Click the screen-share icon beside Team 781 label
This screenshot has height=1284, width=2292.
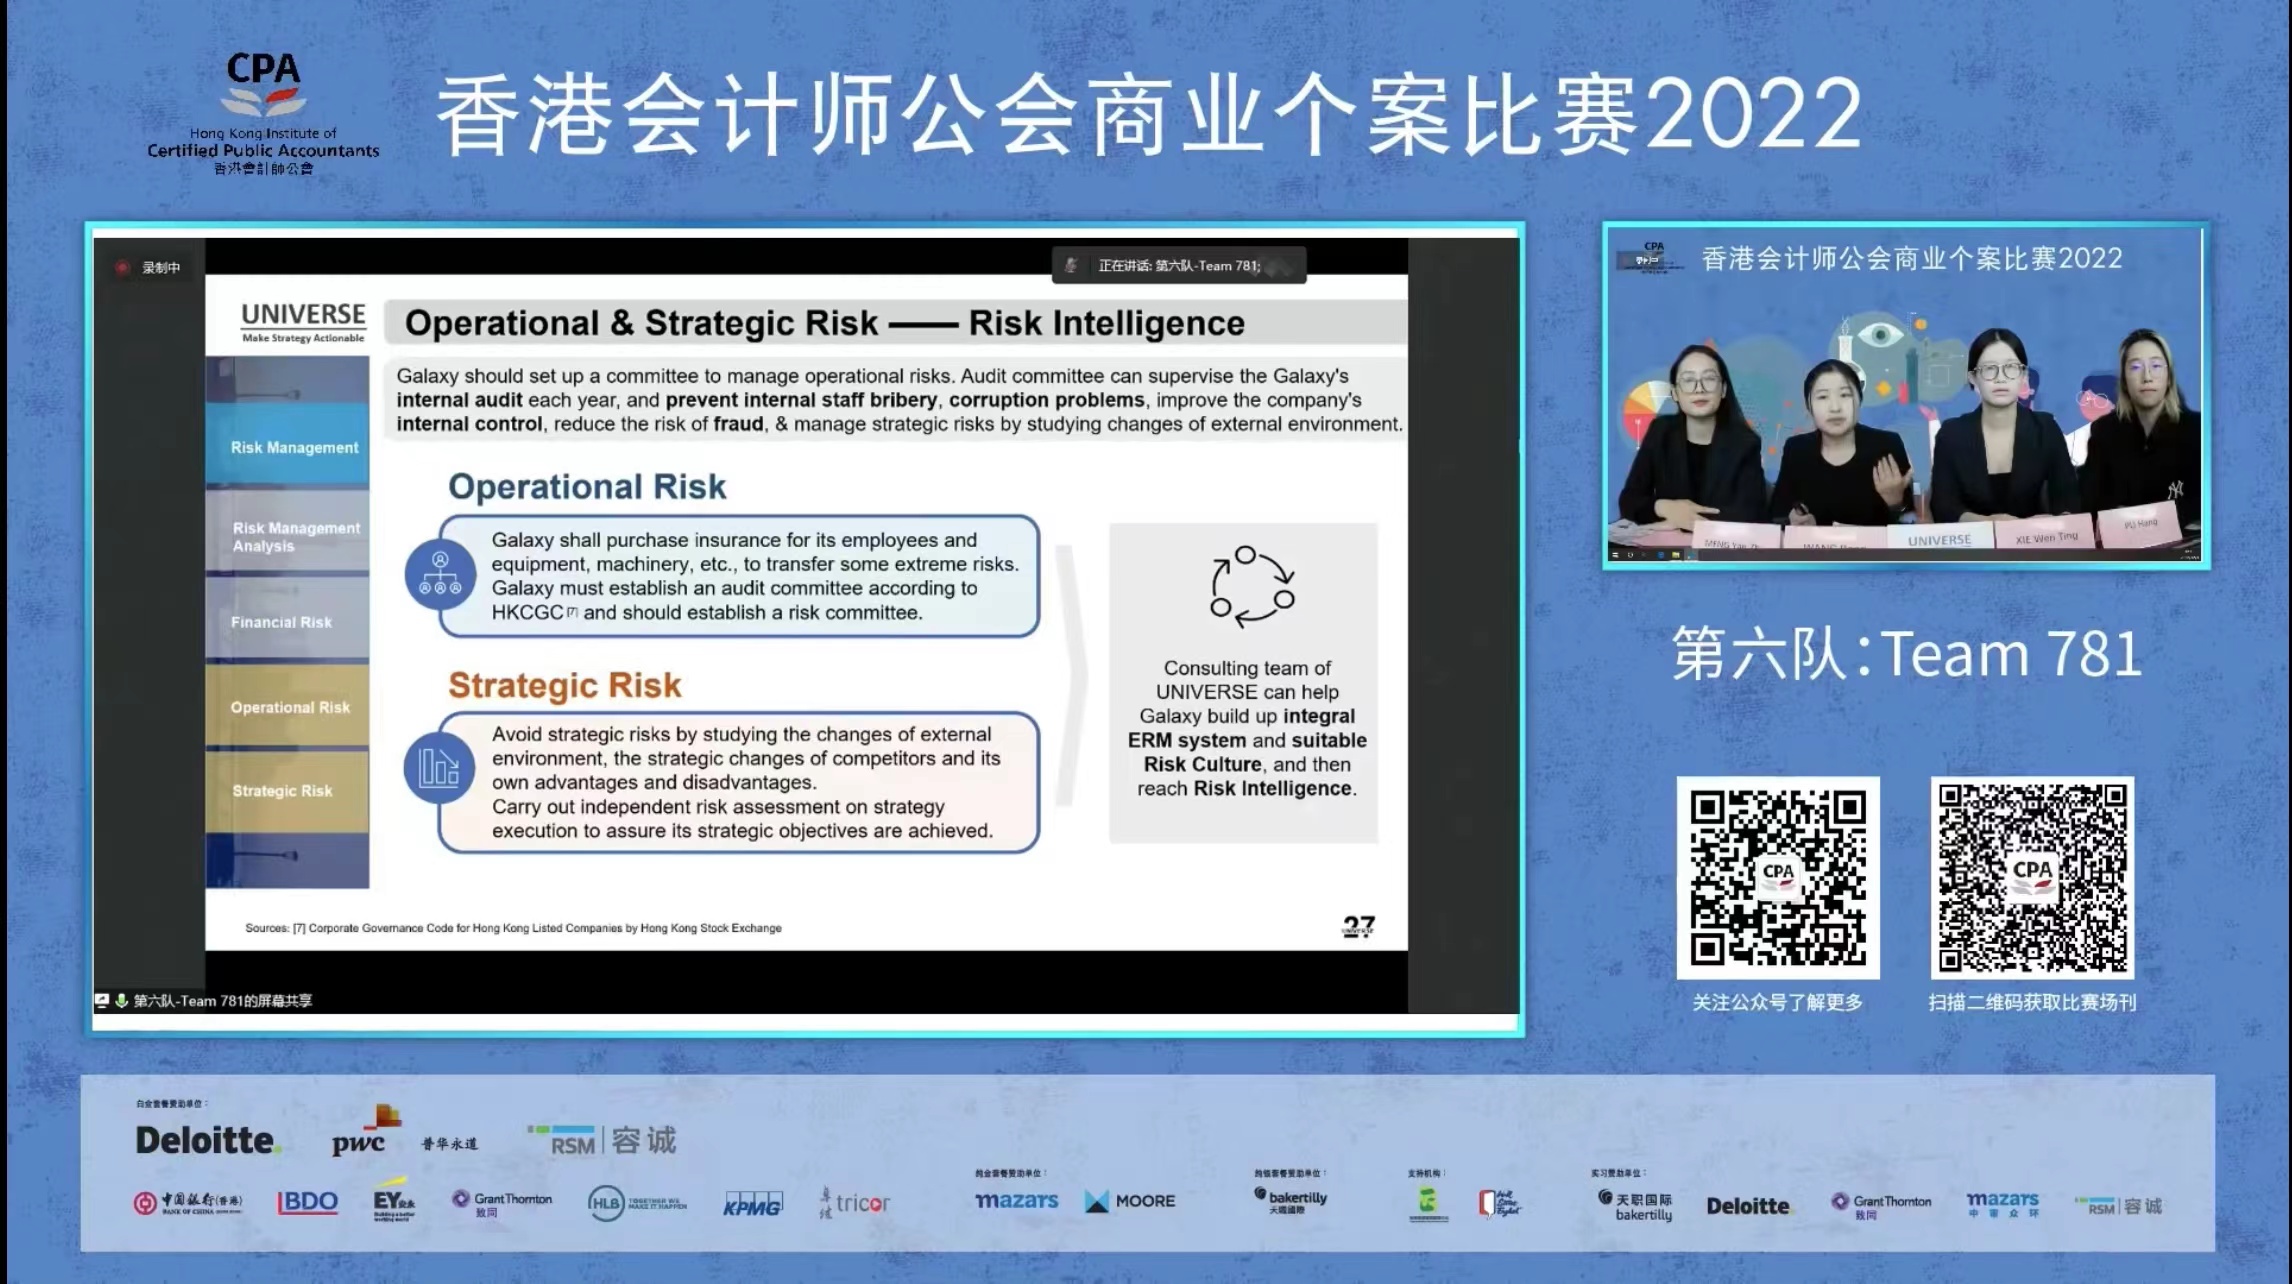pos(102,1000)
